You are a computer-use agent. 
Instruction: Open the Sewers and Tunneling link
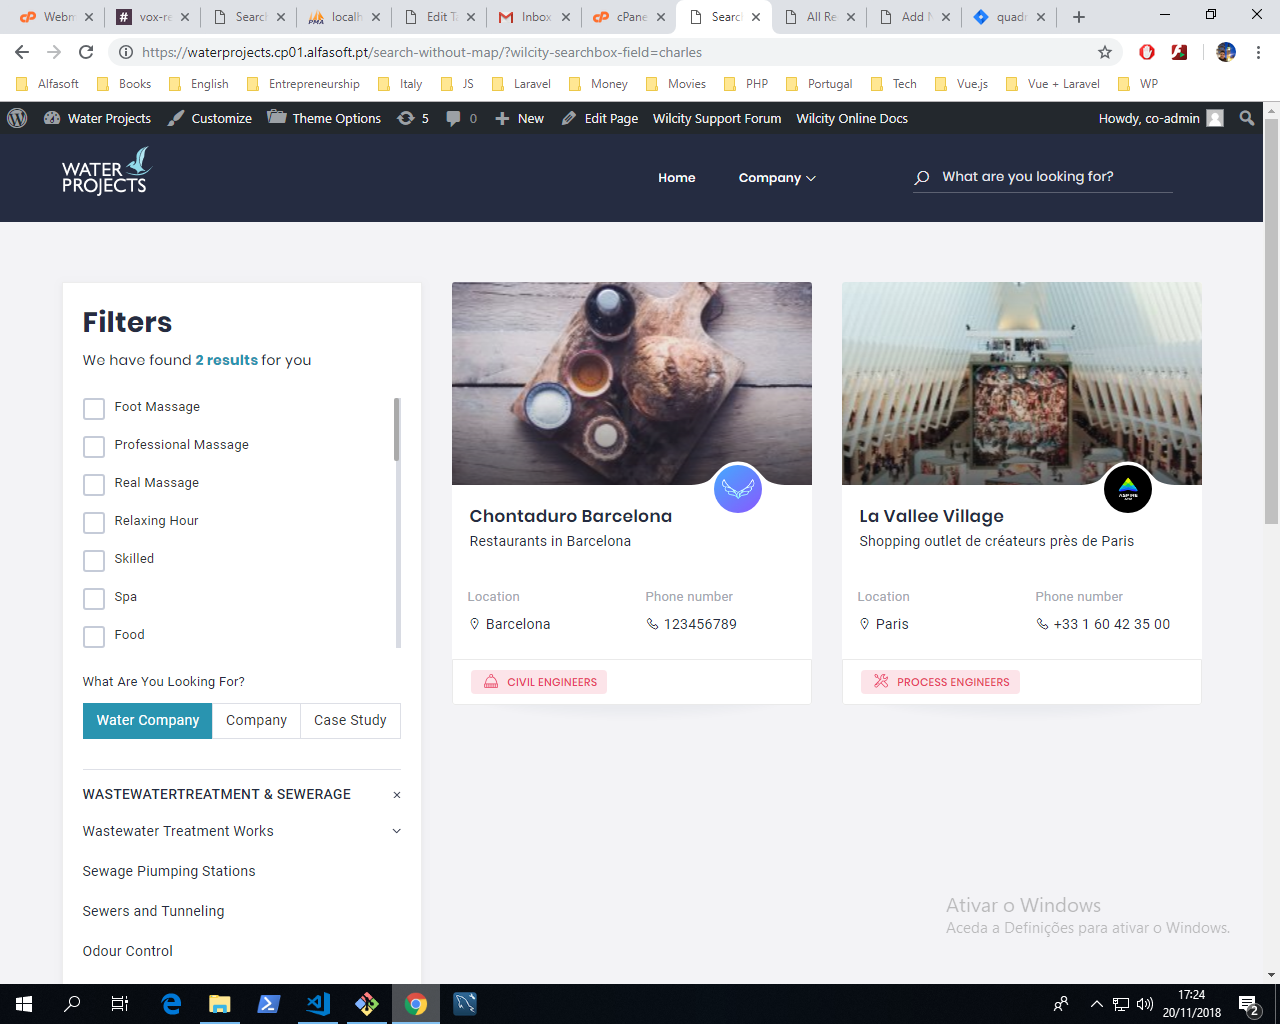[153, 911]
